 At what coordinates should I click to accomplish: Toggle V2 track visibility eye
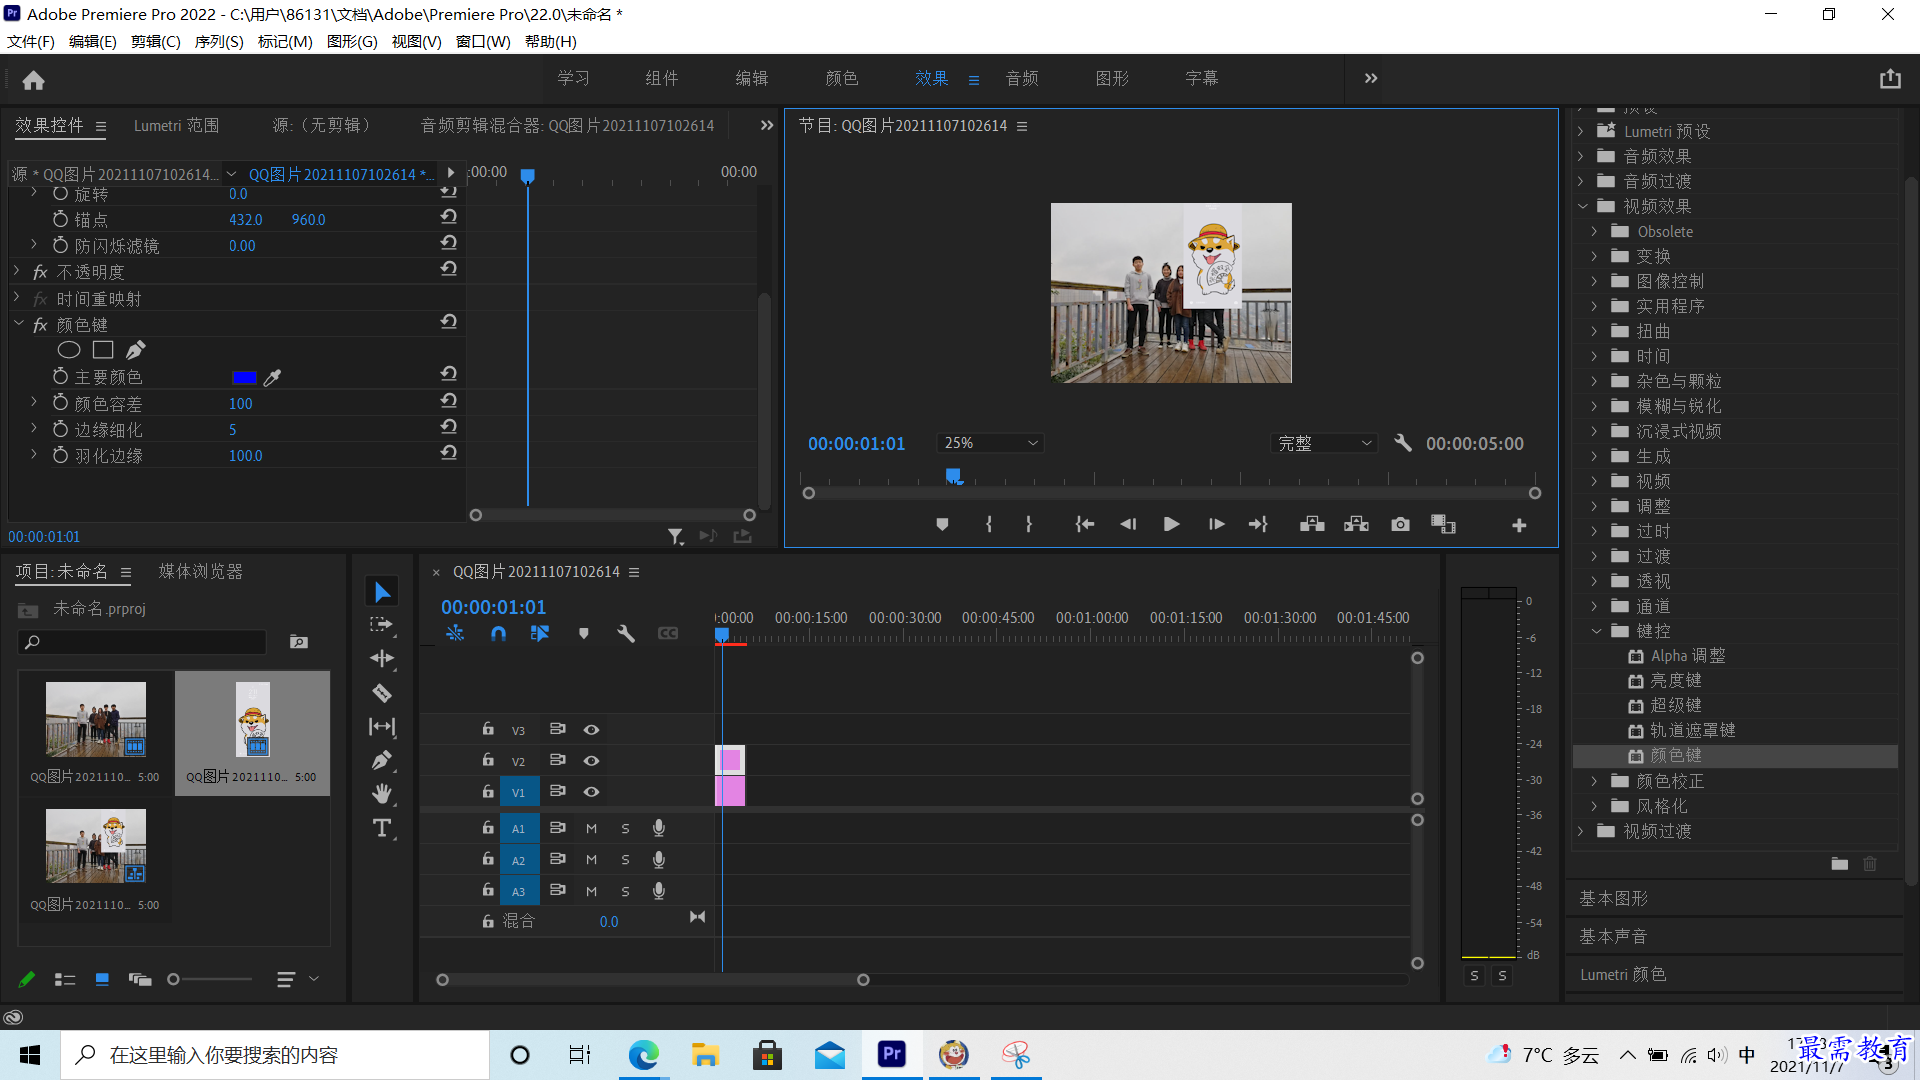[x=591, y=761]
